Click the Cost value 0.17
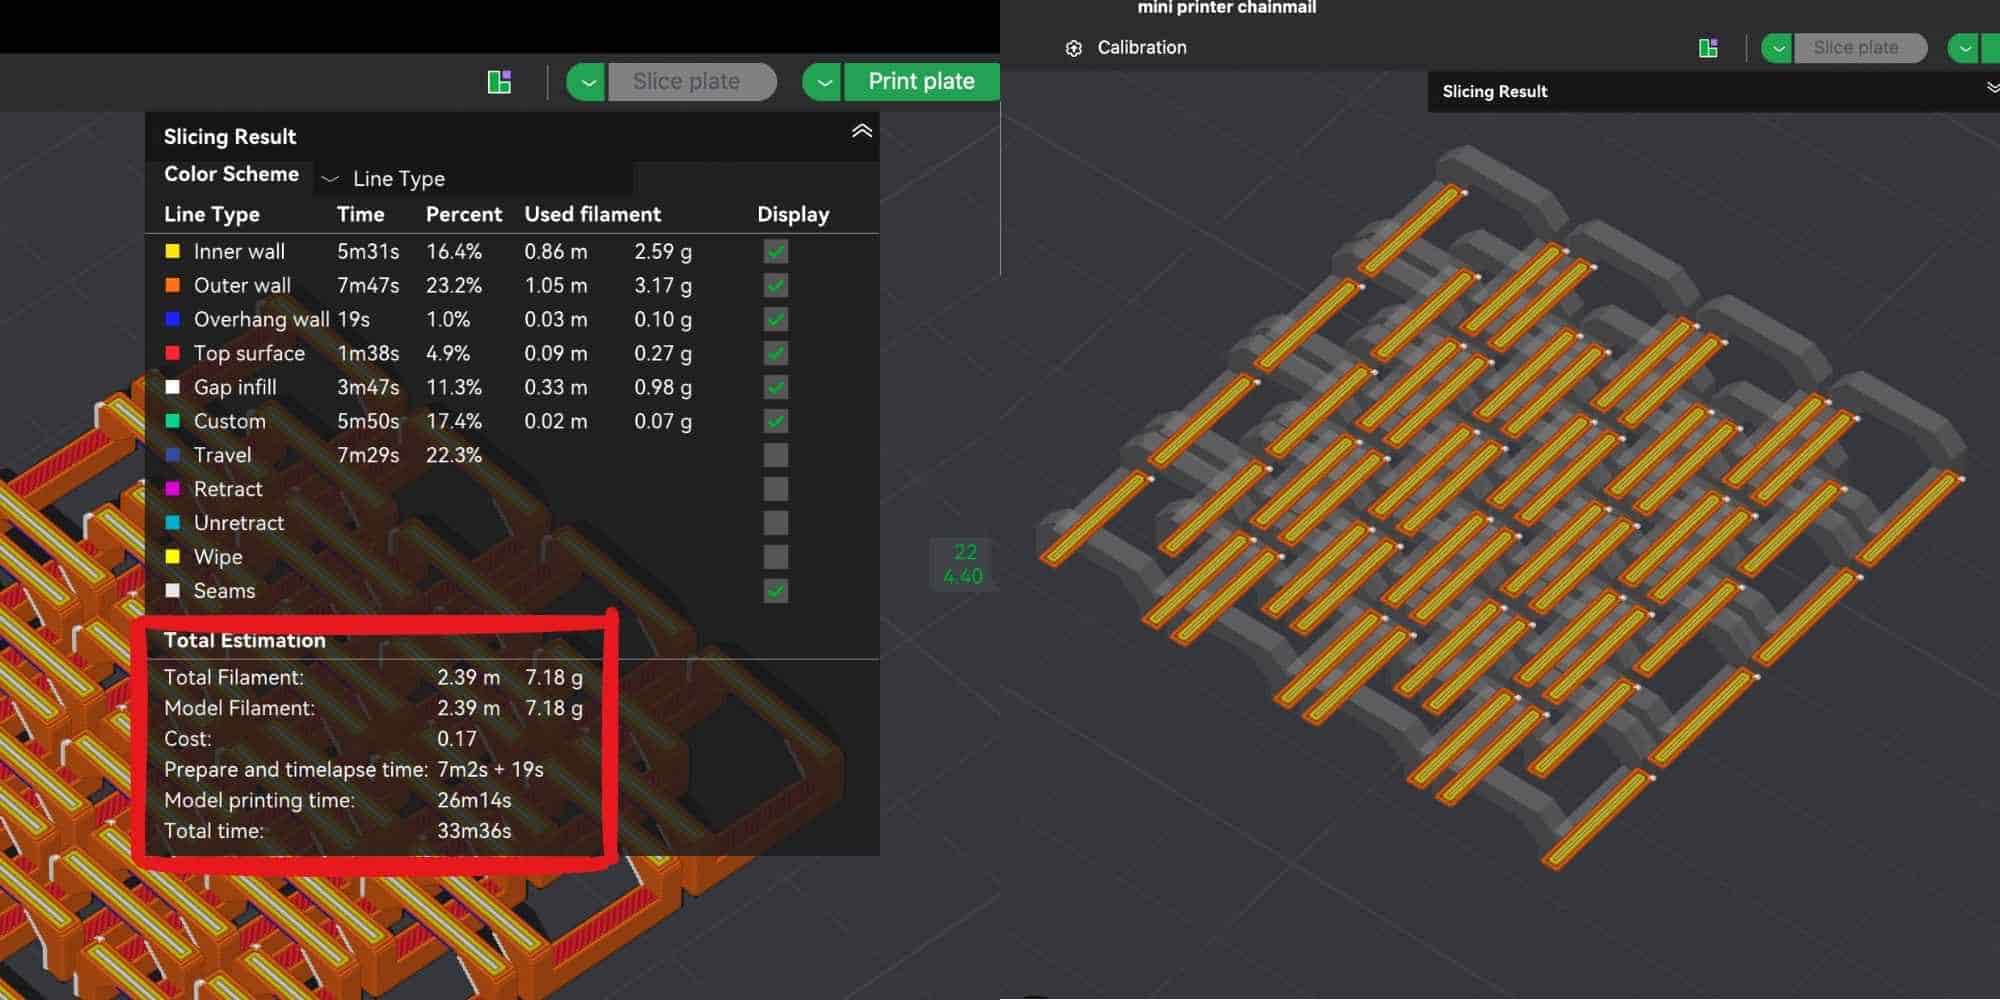This screenshot has width=2000, height=1000. click(x=457, y=739)
